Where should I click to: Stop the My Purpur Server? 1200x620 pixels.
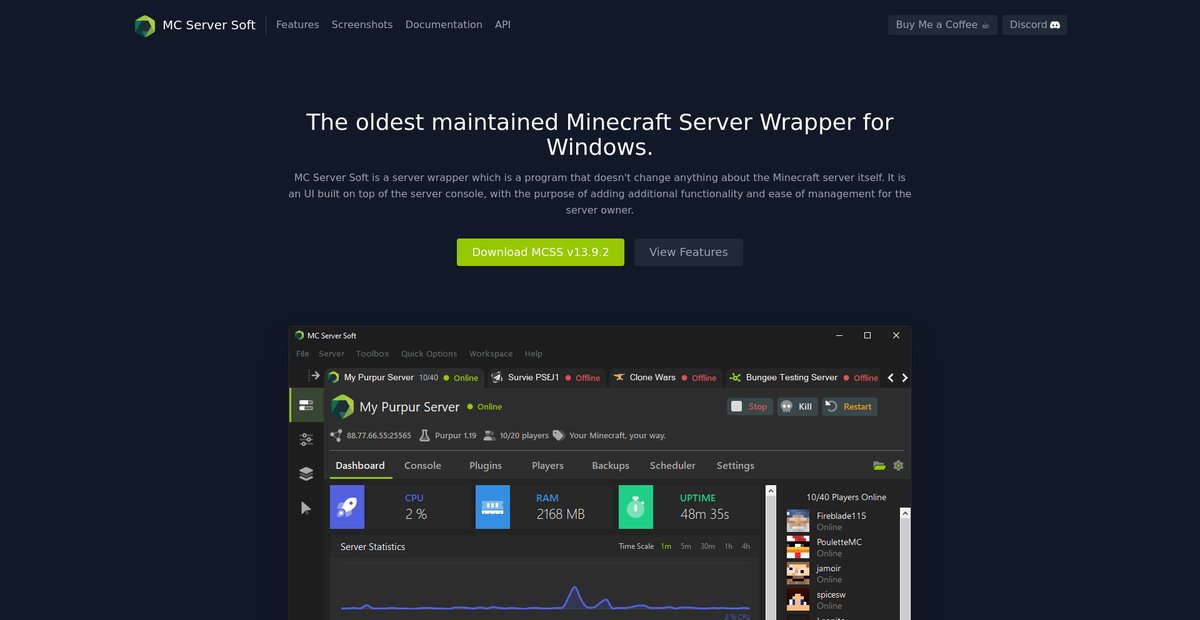coord(750,407)
